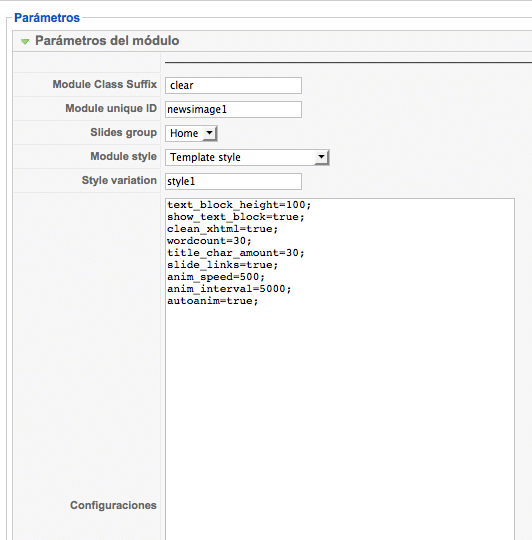Click the Parámetros heading link

pos(47,18)
